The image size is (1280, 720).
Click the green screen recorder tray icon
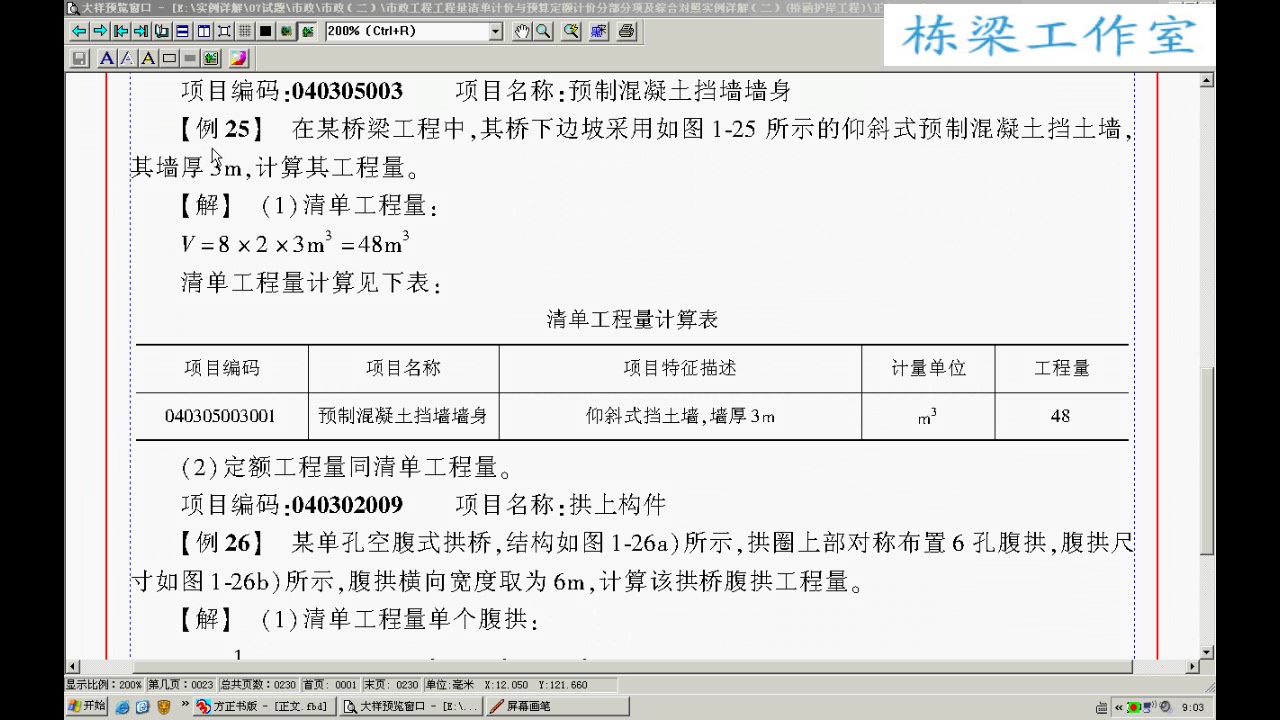tap(1134, 707)
